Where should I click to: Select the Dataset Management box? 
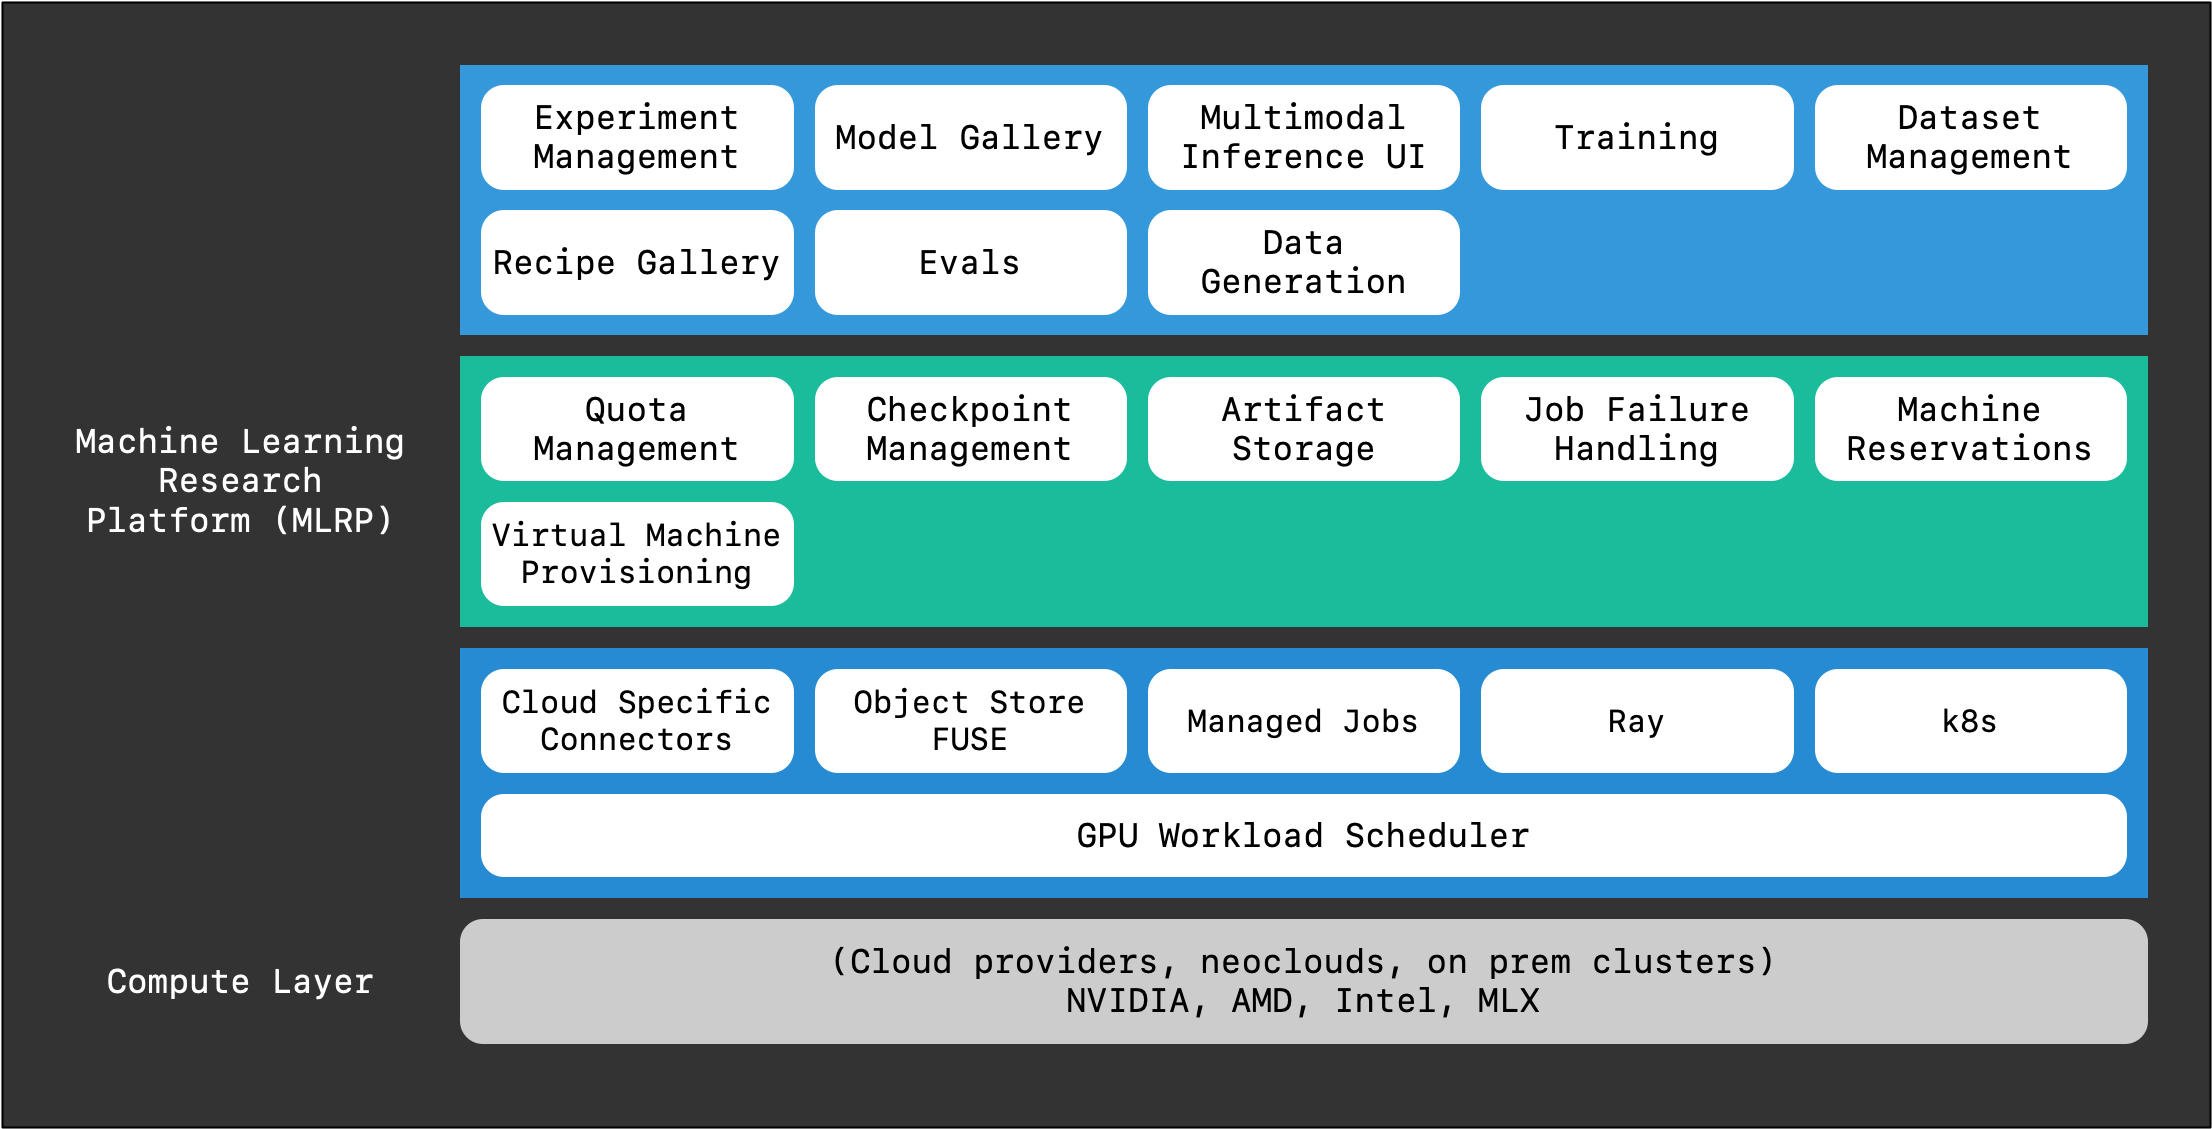[x=1969, y=137]
